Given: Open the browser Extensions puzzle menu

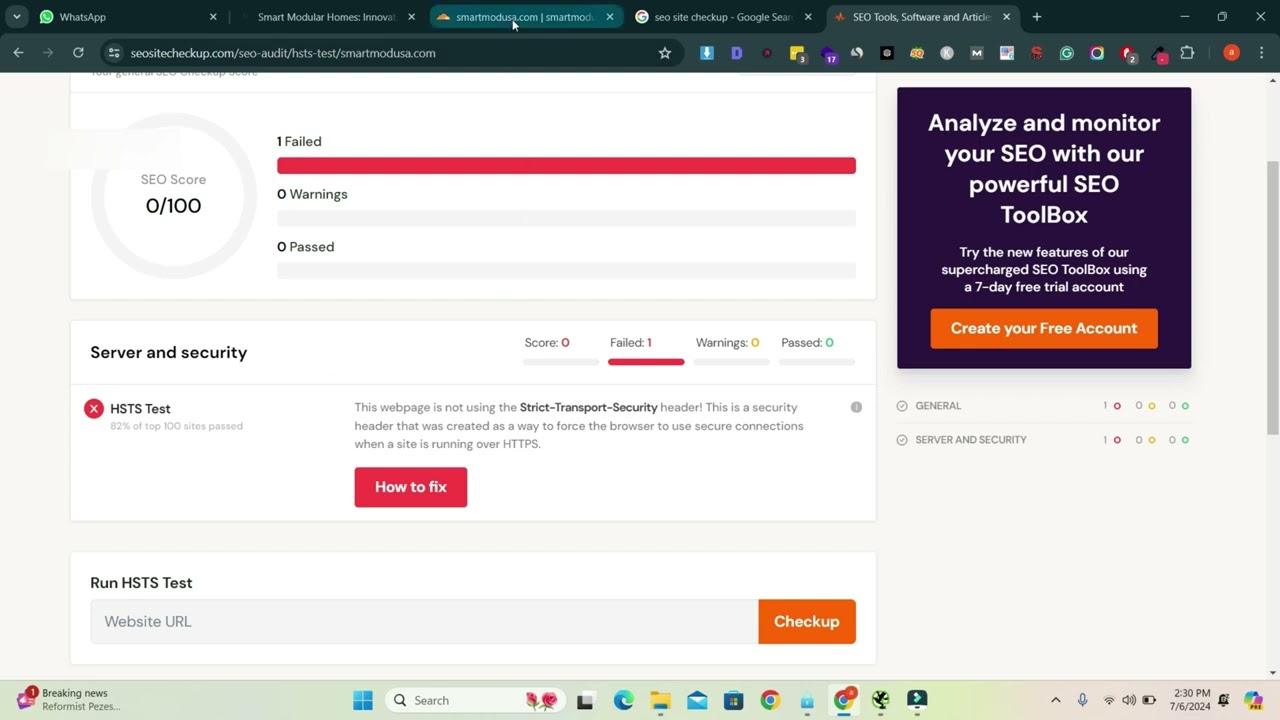Looking at the screenshot, I should tap(1187, 53).
